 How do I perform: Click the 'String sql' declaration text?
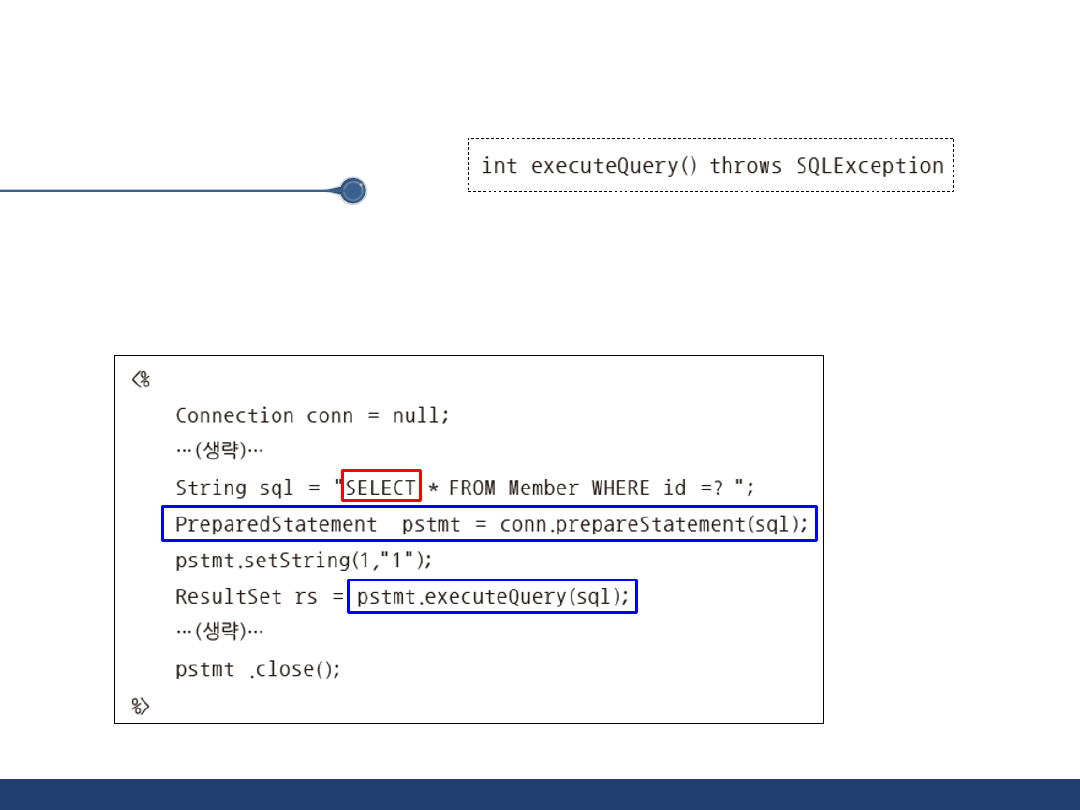[x=234, y=488]
